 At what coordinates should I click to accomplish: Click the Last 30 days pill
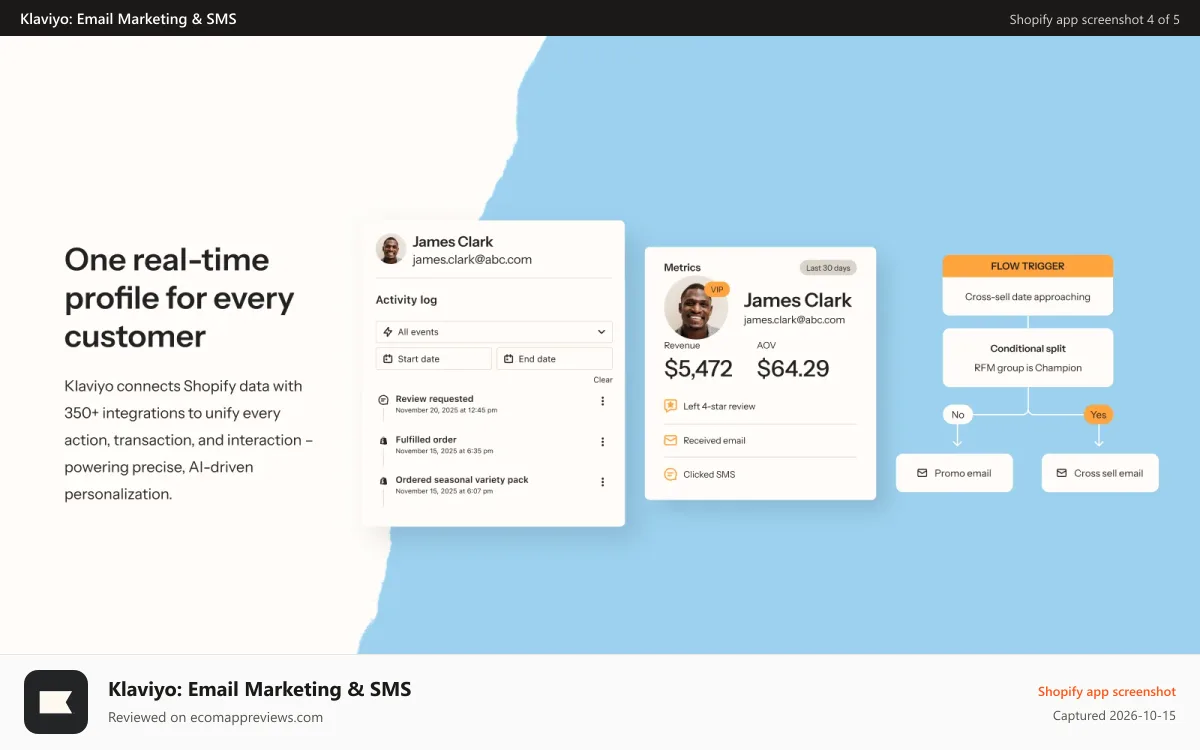tap(828, 268)
